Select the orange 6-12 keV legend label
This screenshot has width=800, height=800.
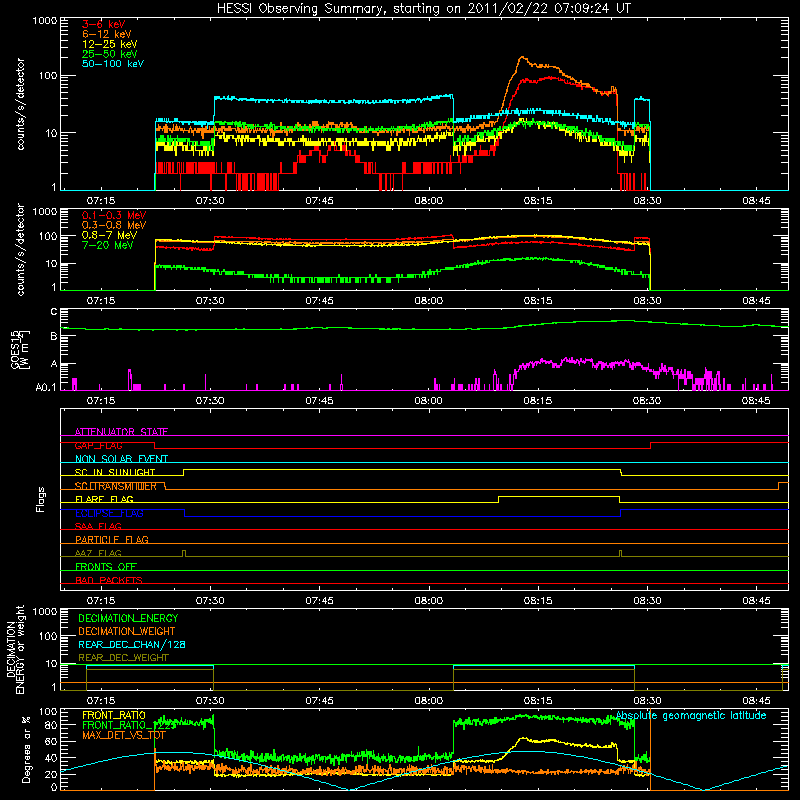click(x=107, y=34)
